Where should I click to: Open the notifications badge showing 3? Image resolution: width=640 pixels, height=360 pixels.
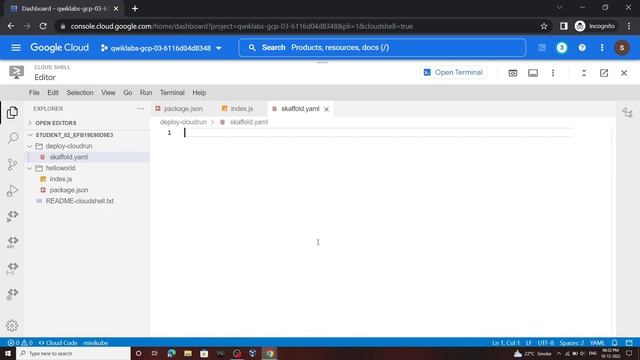click(562, 48)
